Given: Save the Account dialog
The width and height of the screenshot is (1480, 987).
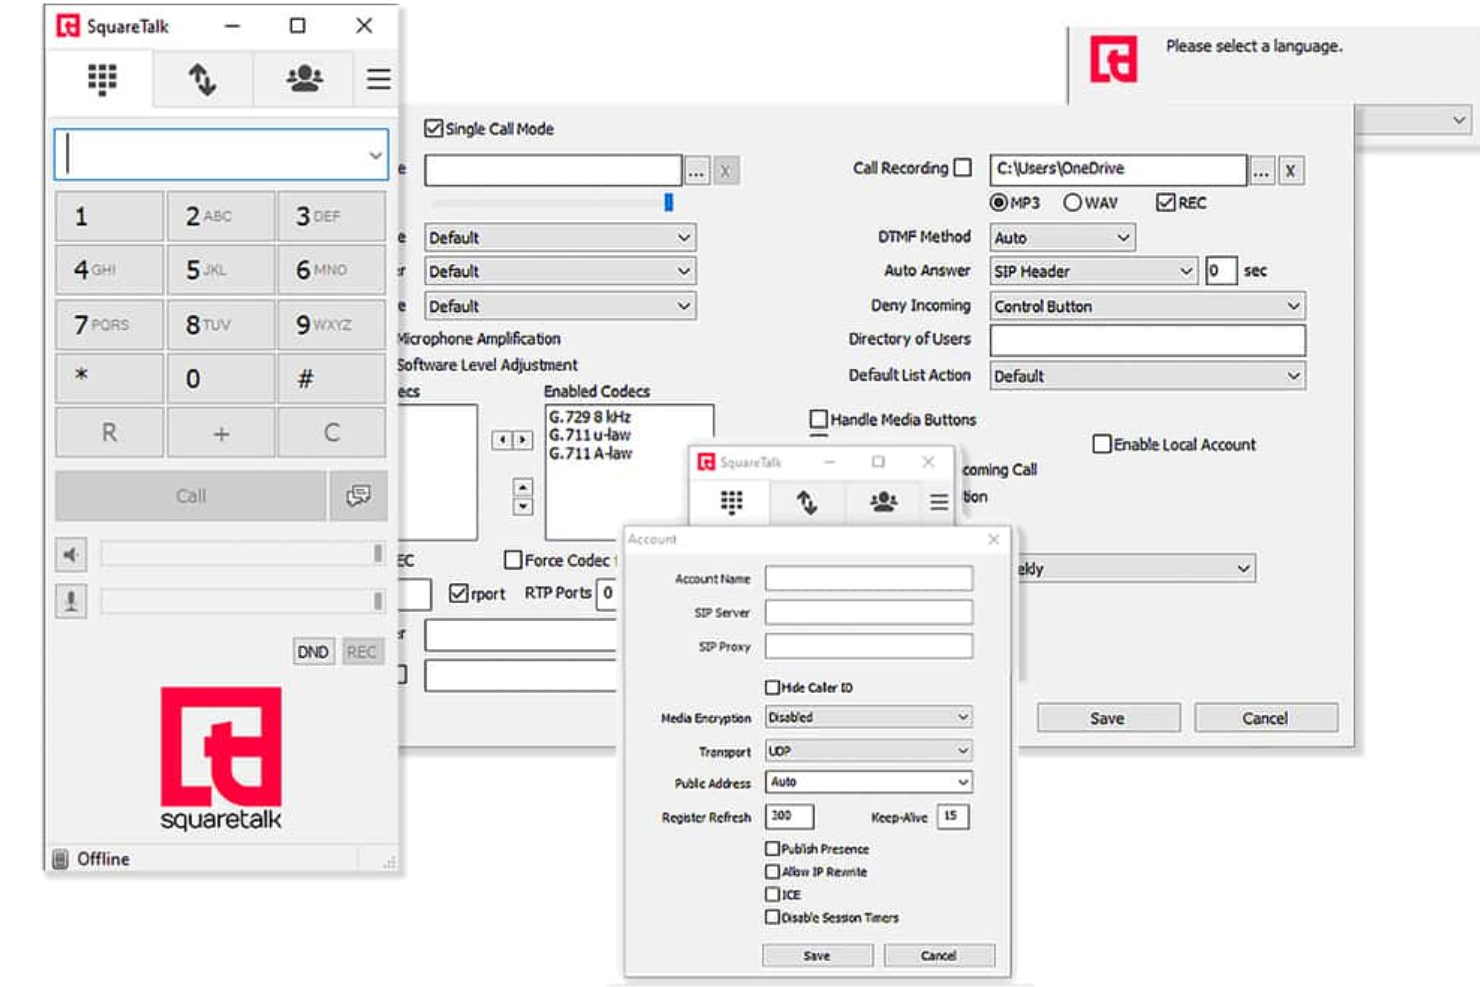Looking at the screenshot, I should (817, 956).
